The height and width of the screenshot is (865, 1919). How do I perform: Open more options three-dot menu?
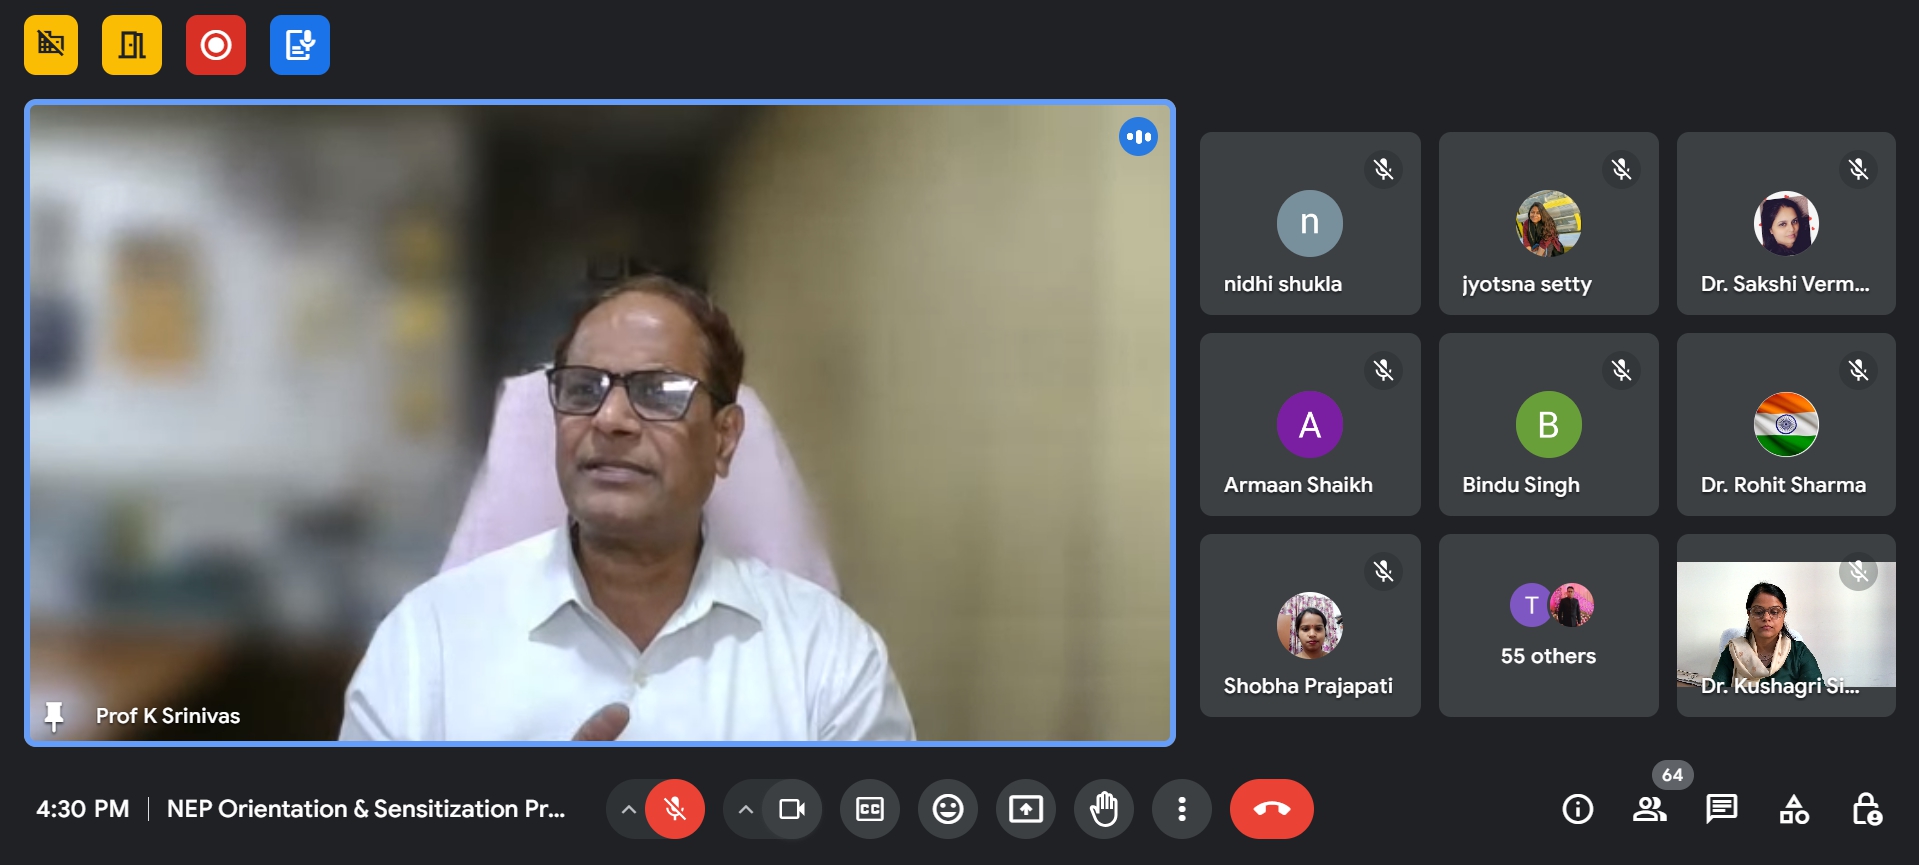tap(1181, 809)
